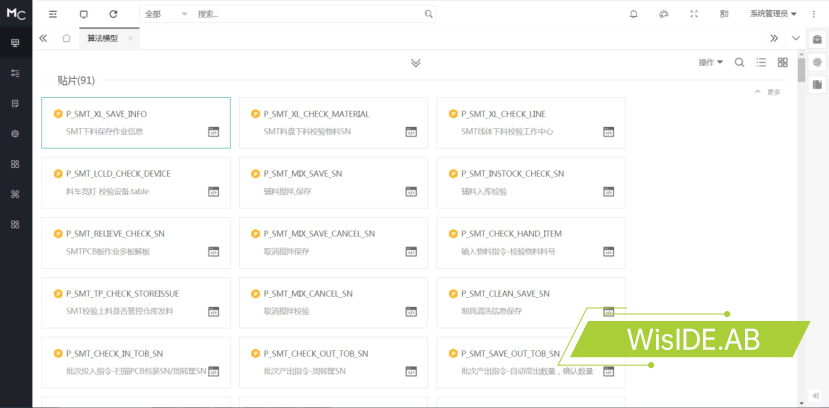Screen dimensions: 829x408
Task: Switch to grid view layout
Action: pos(783,62)
